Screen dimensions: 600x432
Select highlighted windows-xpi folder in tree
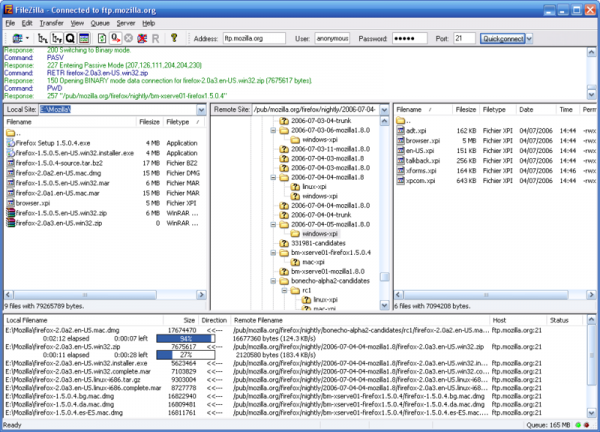[x=320, y=234]
